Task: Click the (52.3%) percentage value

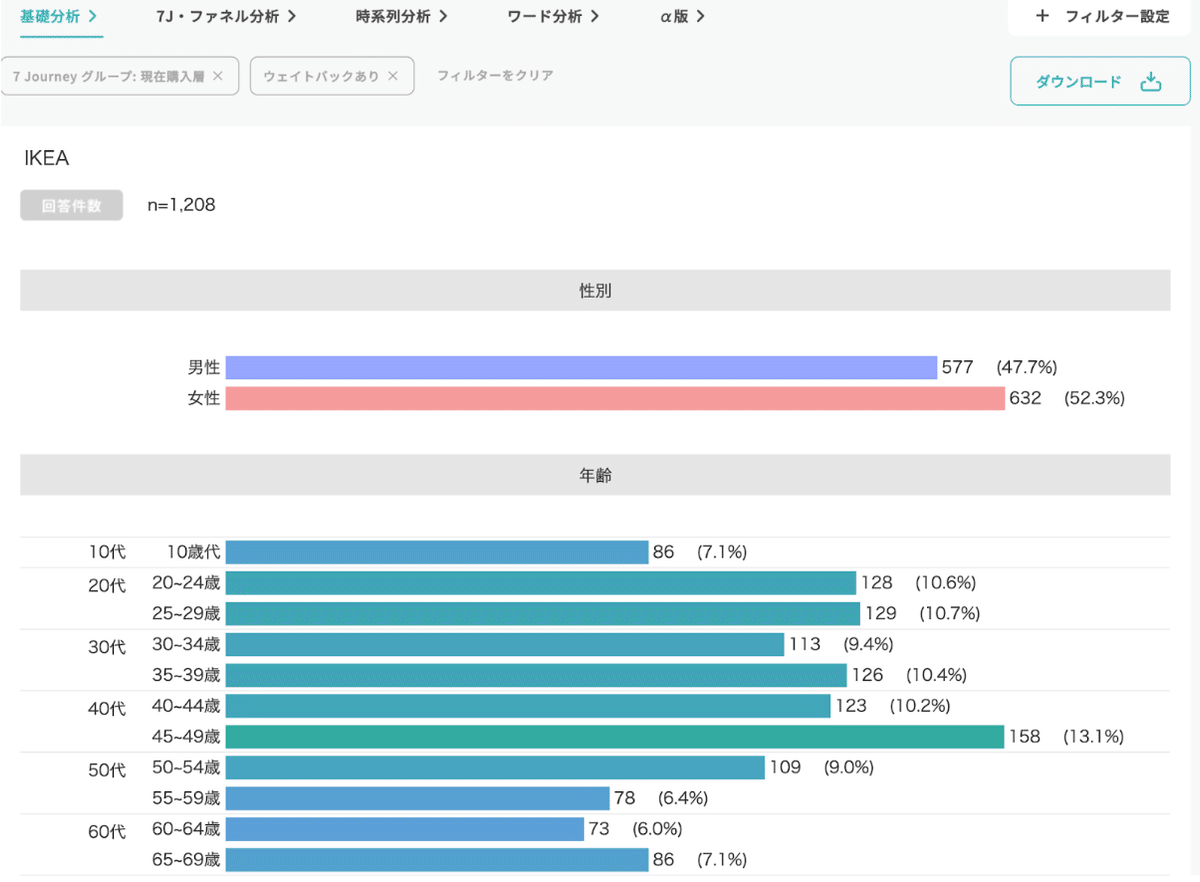Action: tap(1095, 398)
